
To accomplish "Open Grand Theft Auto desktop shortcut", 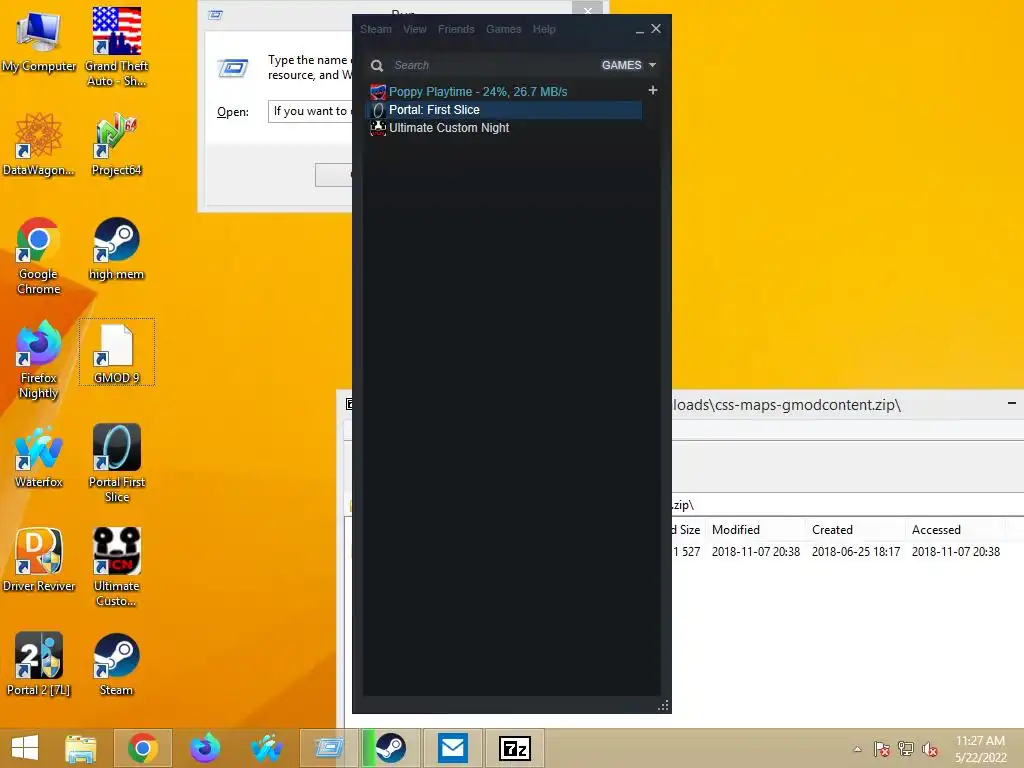I will 116,47.
